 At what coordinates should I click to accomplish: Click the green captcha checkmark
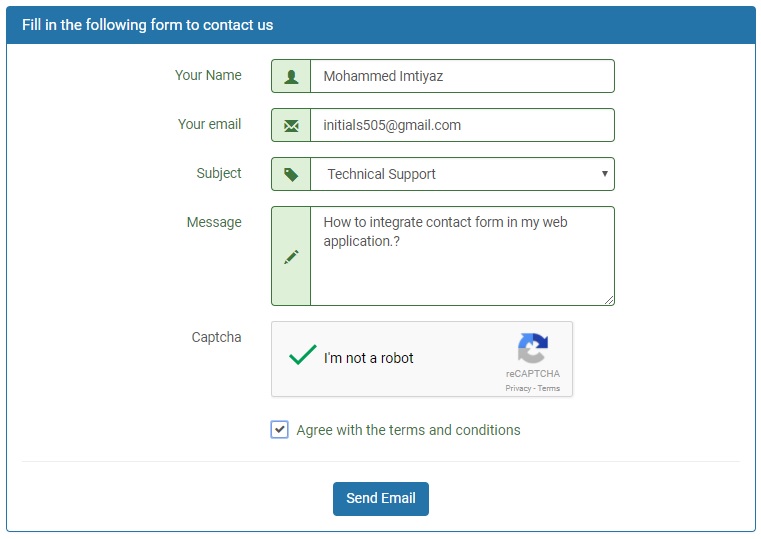(302, 355)
